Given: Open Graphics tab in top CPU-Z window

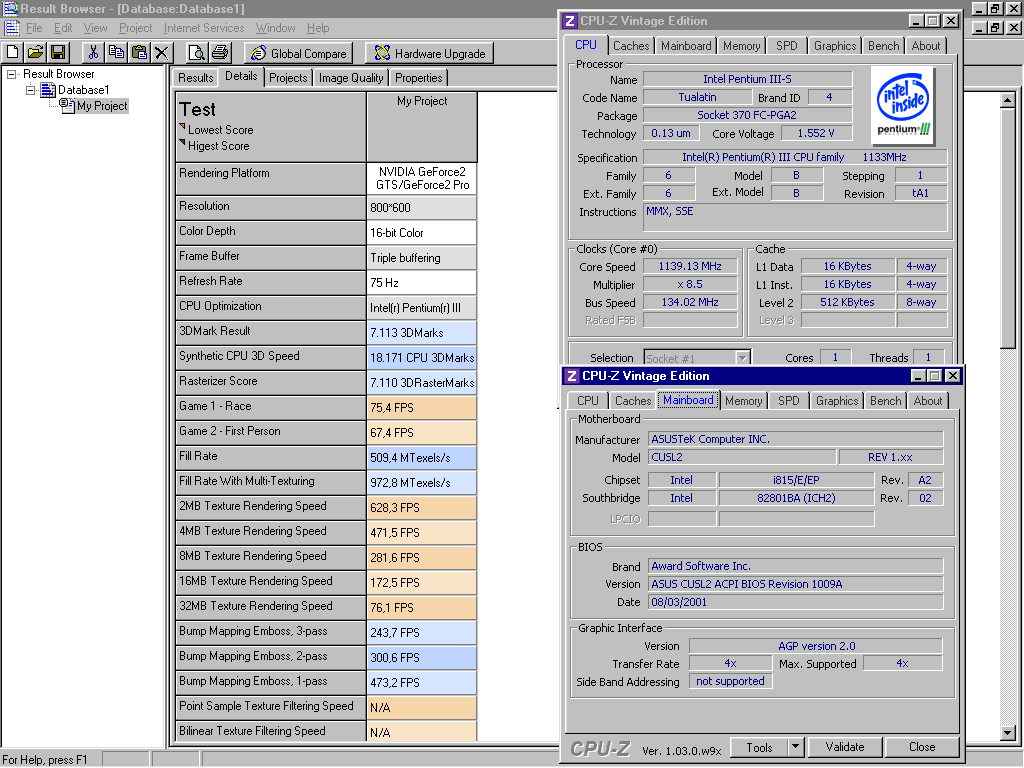Looking at the screenshot, I should pos(835,46).
